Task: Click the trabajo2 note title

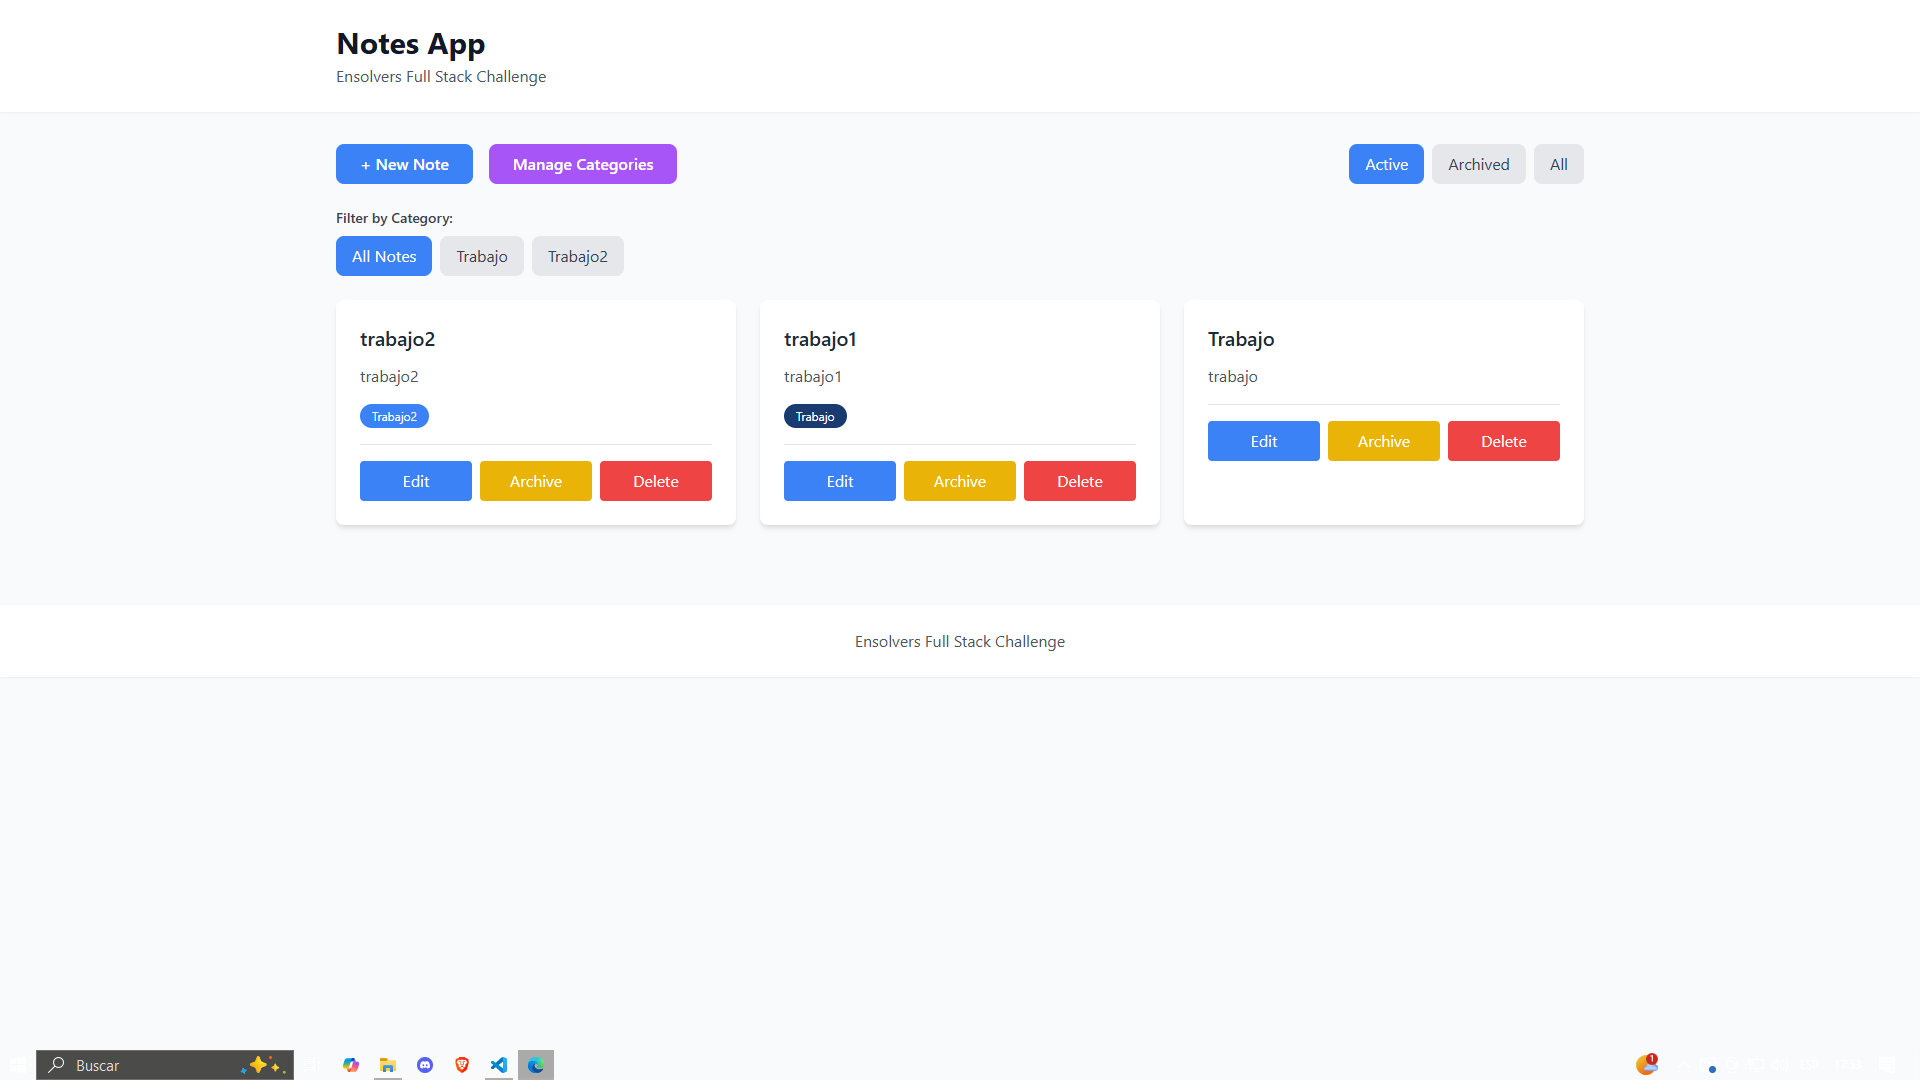Action: [x=397, y=339]
